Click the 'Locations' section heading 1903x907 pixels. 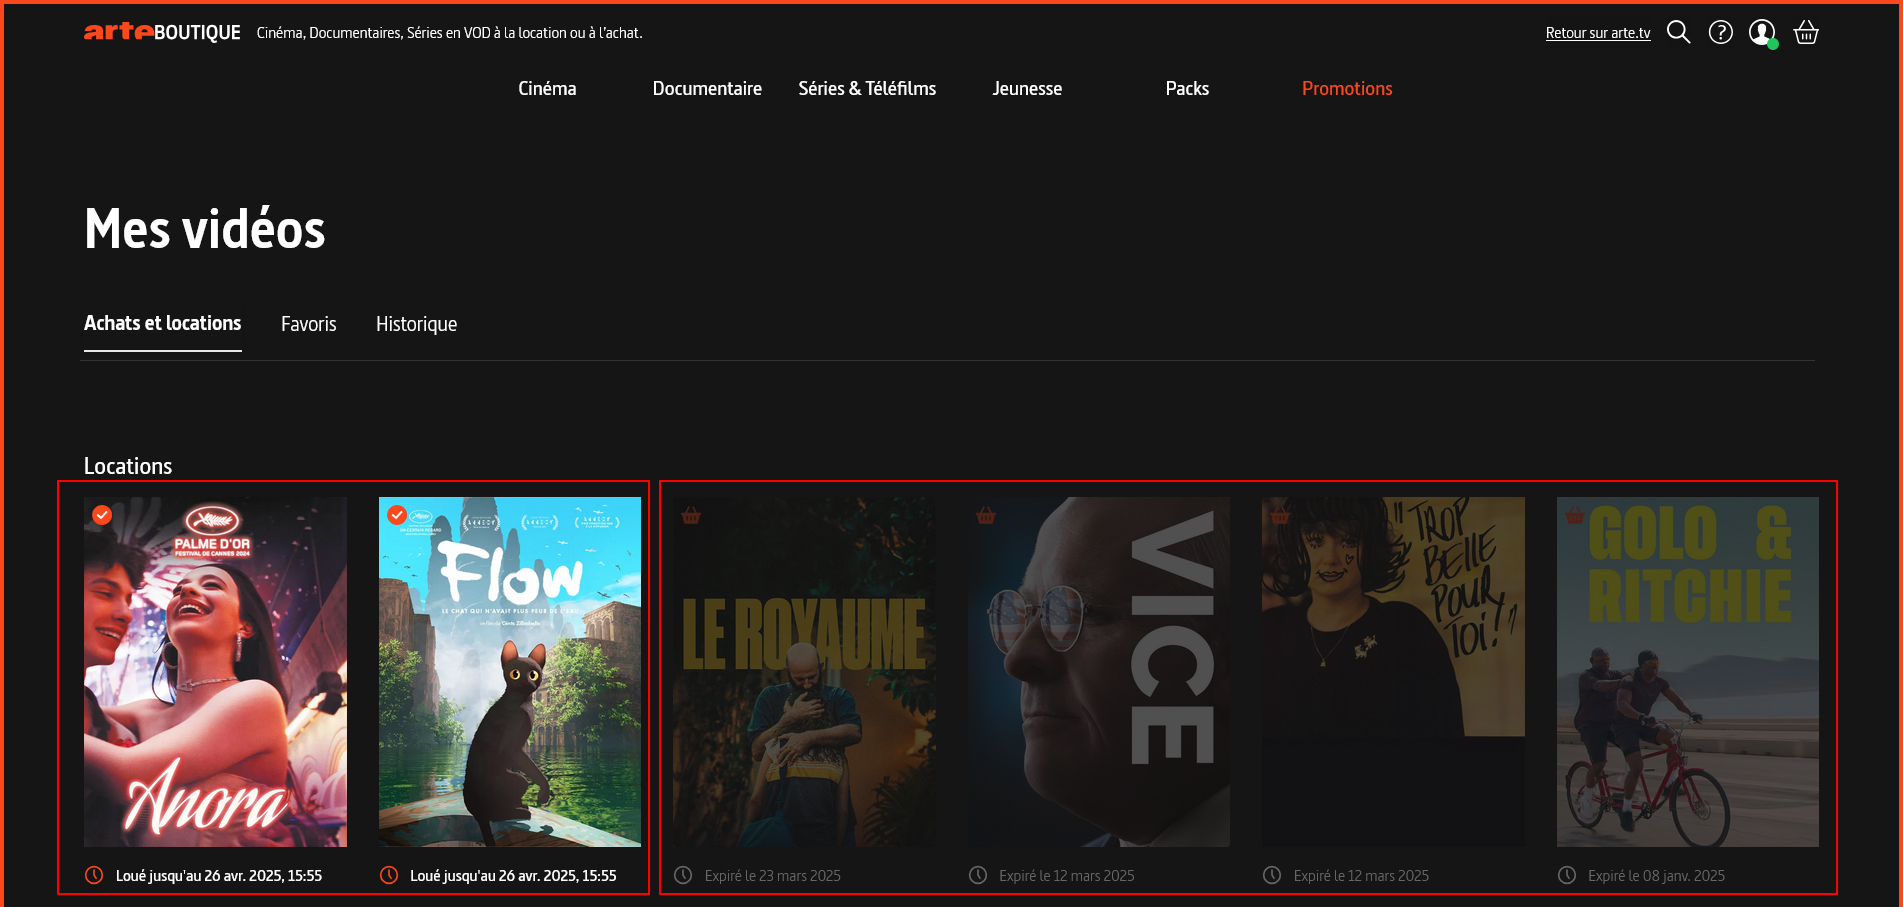(x=128, y=466)
